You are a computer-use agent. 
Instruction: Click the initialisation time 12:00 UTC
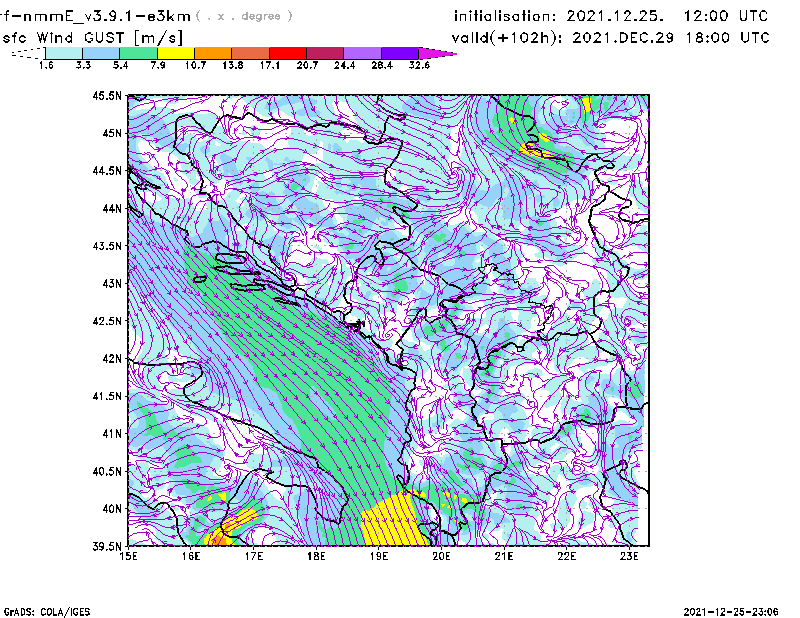point(726,16)
